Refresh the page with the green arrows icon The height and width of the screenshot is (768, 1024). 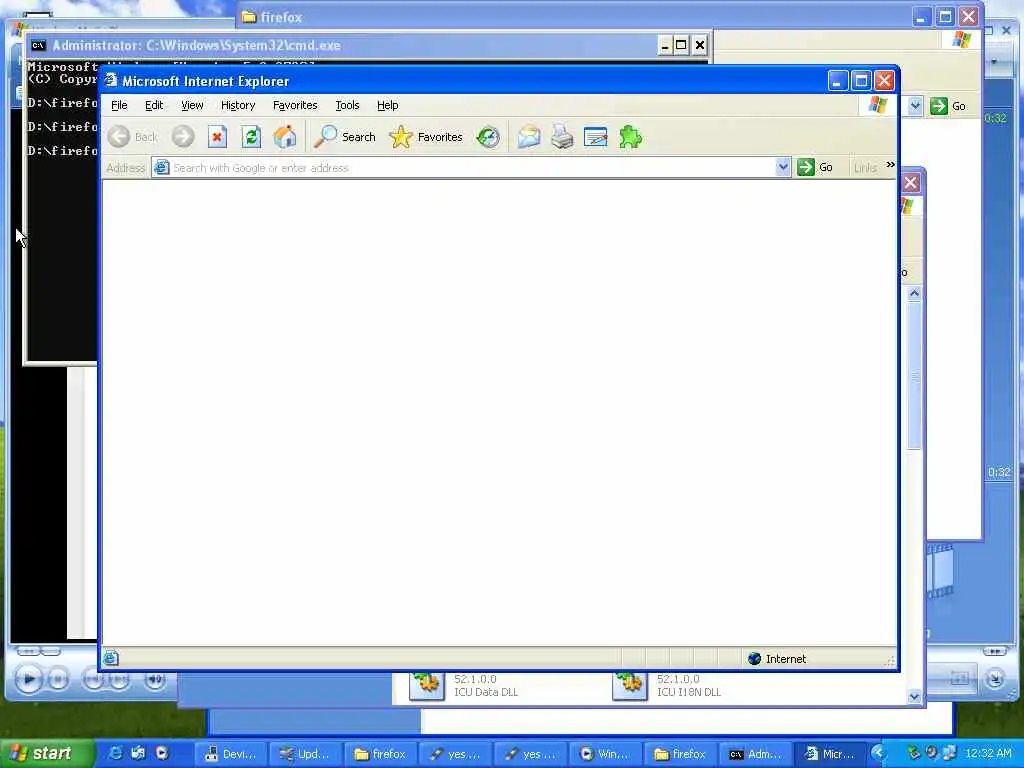[x=251, y=136]
